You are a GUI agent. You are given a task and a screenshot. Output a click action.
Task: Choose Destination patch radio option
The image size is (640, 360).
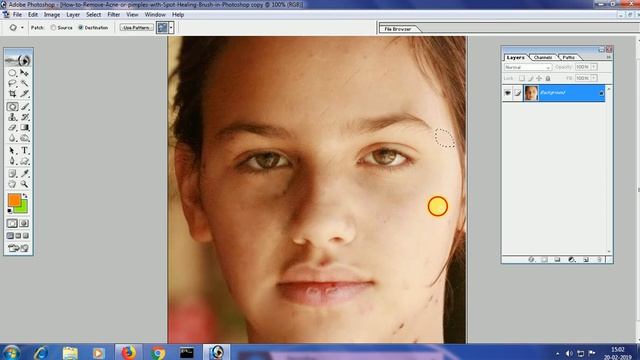(x=81, y=28)
